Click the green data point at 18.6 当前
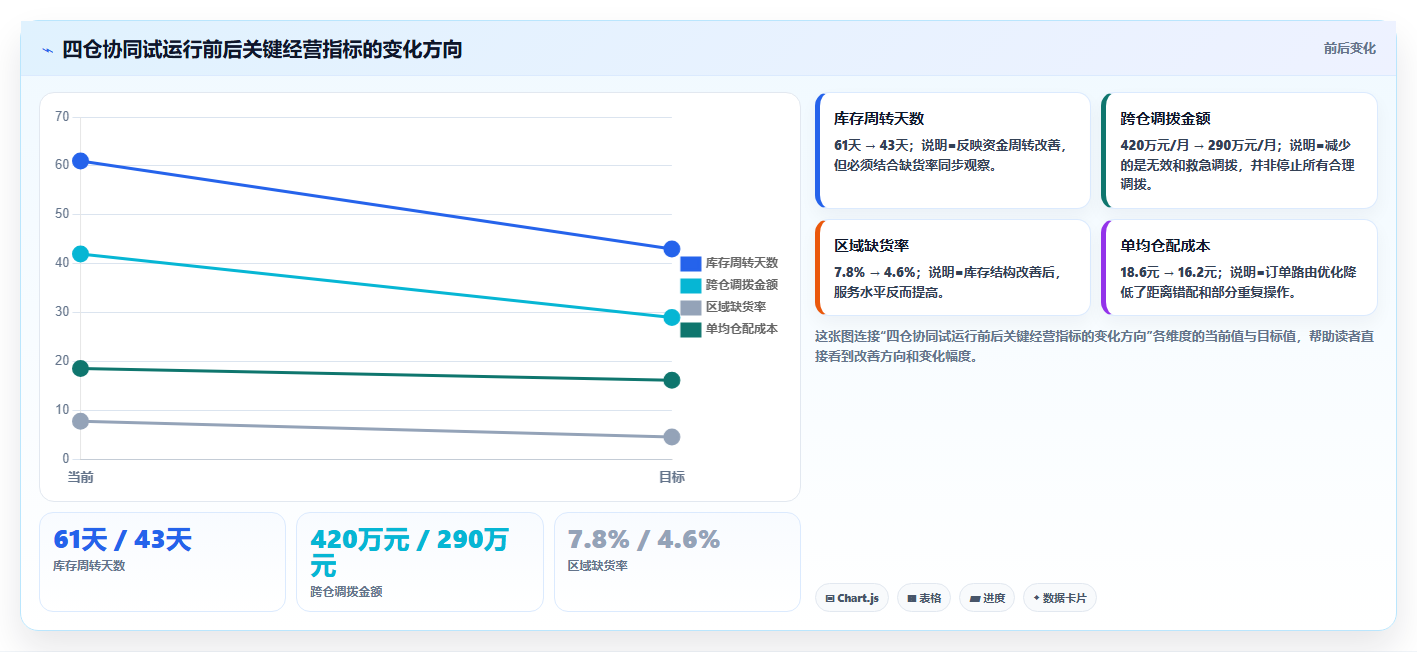Viewport: 1417px width, 652px height. pos(81,369)
